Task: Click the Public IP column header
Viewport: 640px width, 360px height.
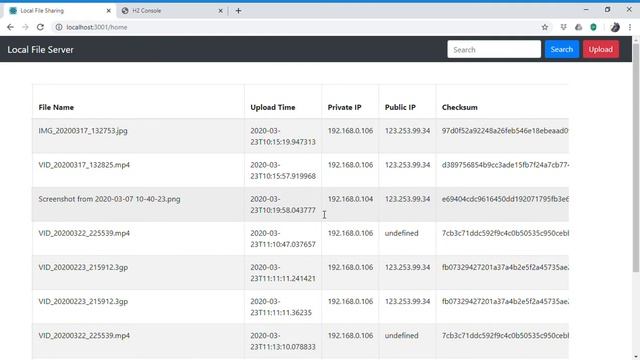Action: 400,107
